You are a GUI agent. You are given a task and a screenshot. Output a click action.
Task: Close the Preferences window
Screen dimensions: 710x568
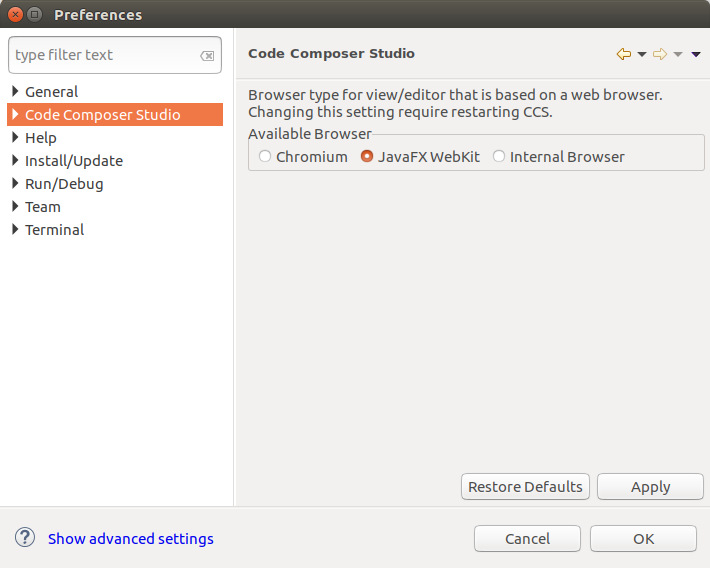click(x=15, y=14)
